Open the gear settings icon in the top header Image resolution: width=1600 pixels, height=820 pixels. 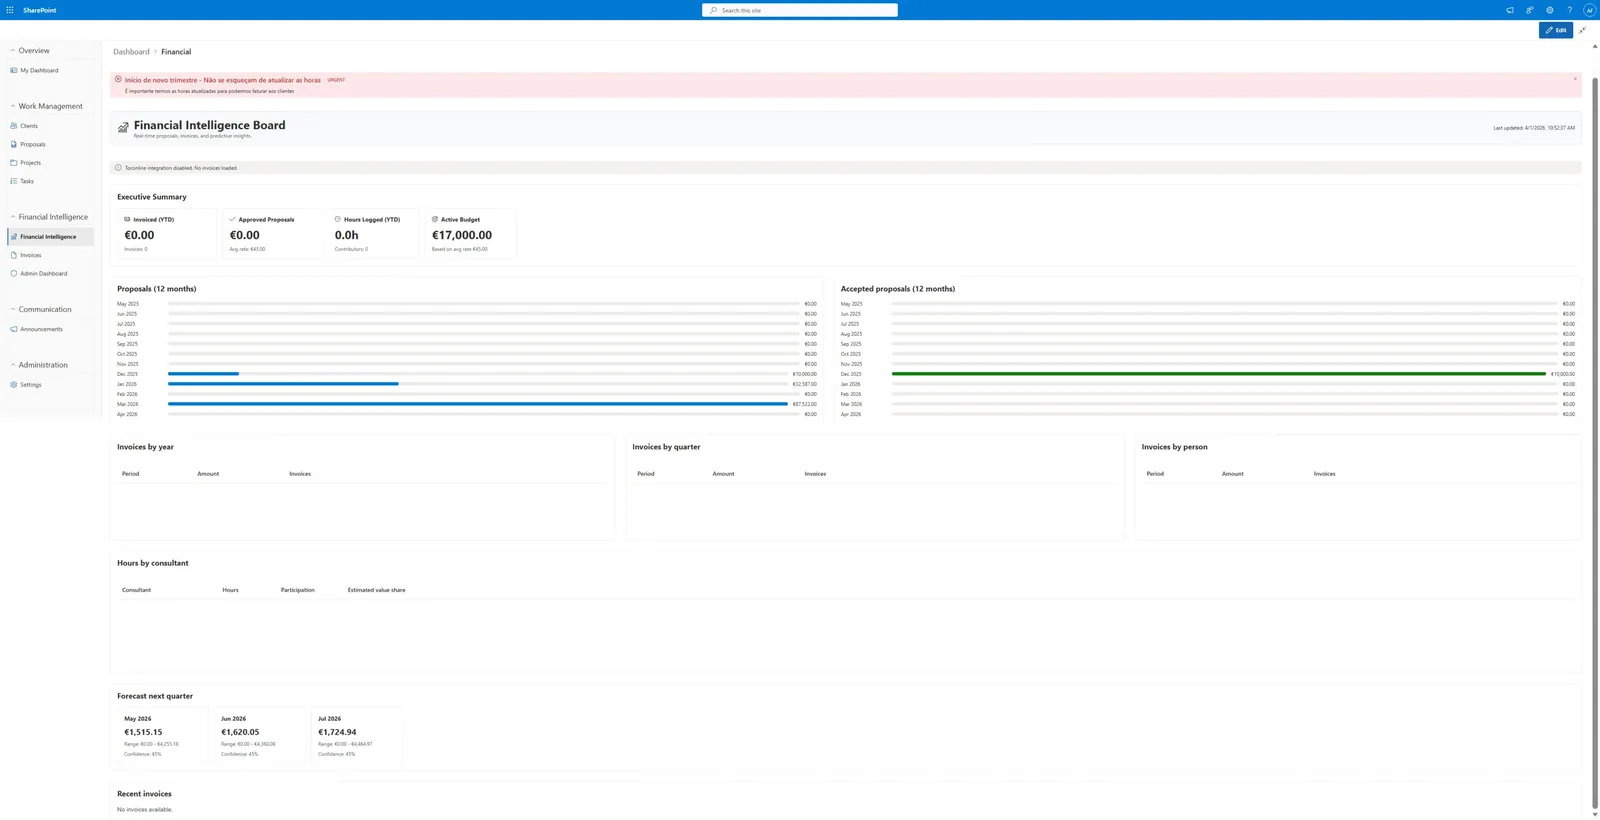pyautogui.click(x=1550, y=10)
